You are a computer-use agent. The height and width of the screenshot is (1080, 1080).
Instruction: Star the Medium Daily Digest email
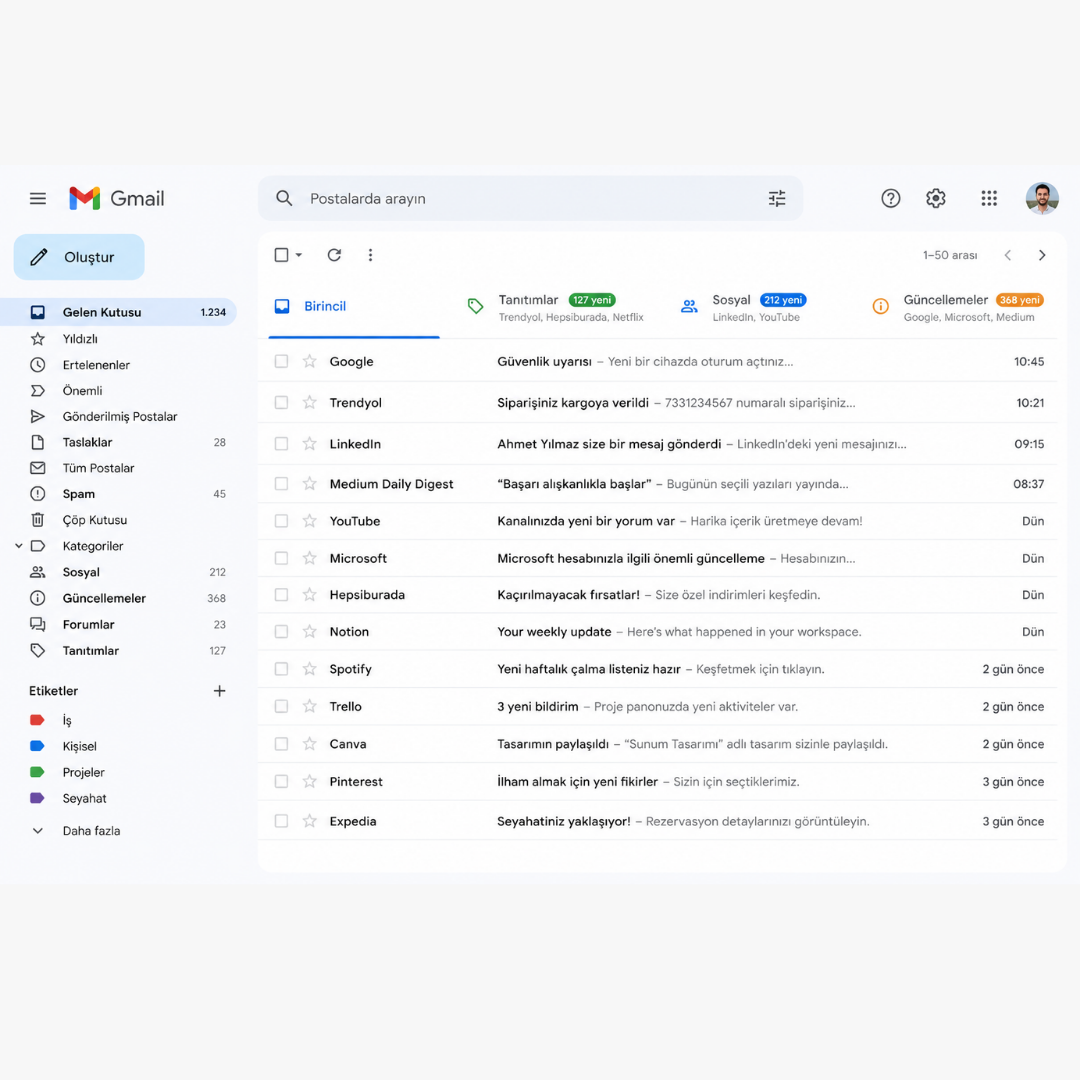[x=309, y=484]
